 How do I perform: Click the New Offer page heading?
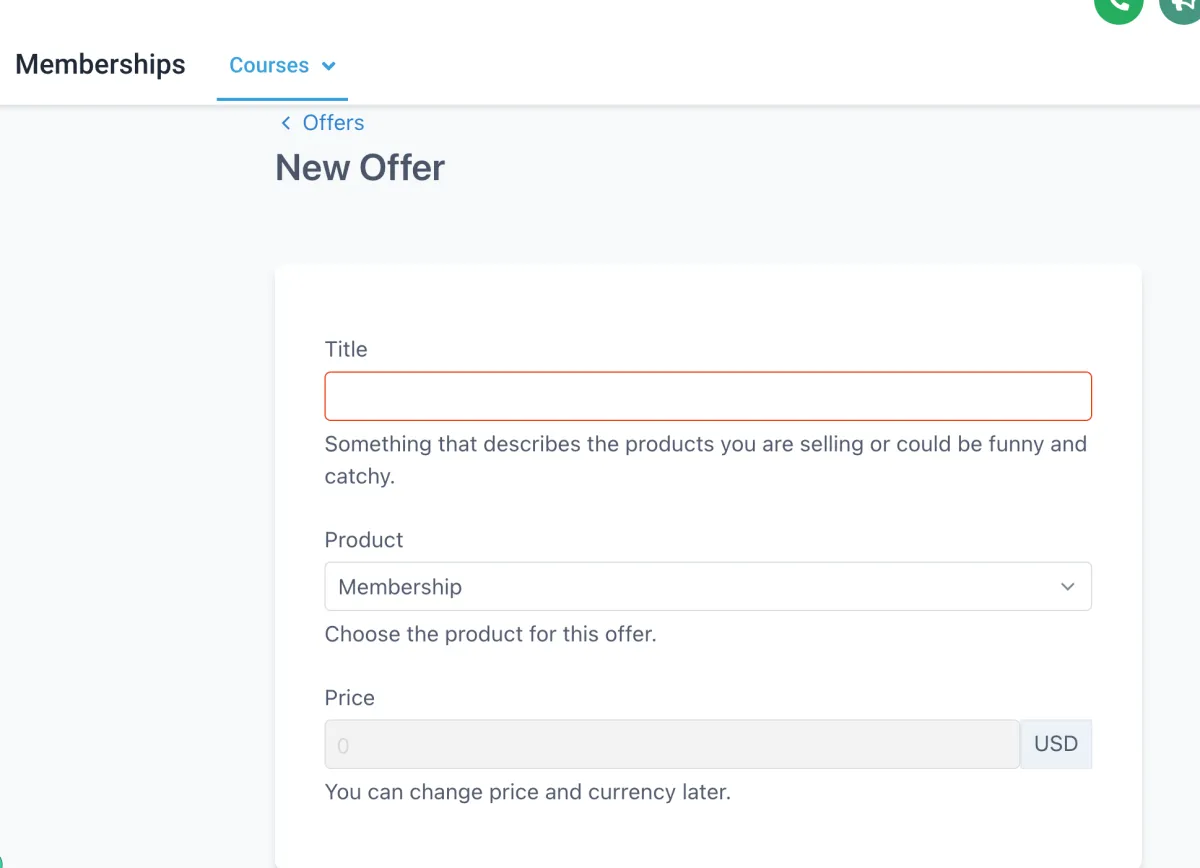(x=360, y=168)
